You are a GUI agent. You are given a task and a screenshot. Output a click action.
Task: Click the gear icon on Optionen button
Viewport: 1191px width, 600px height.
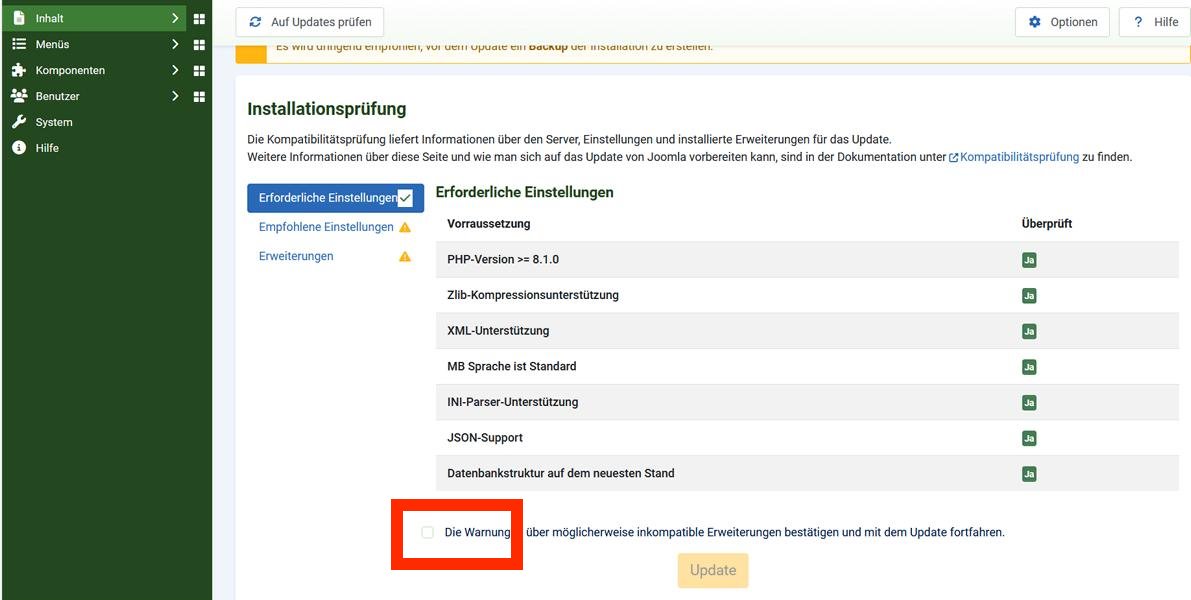(x=1033, y=21)
